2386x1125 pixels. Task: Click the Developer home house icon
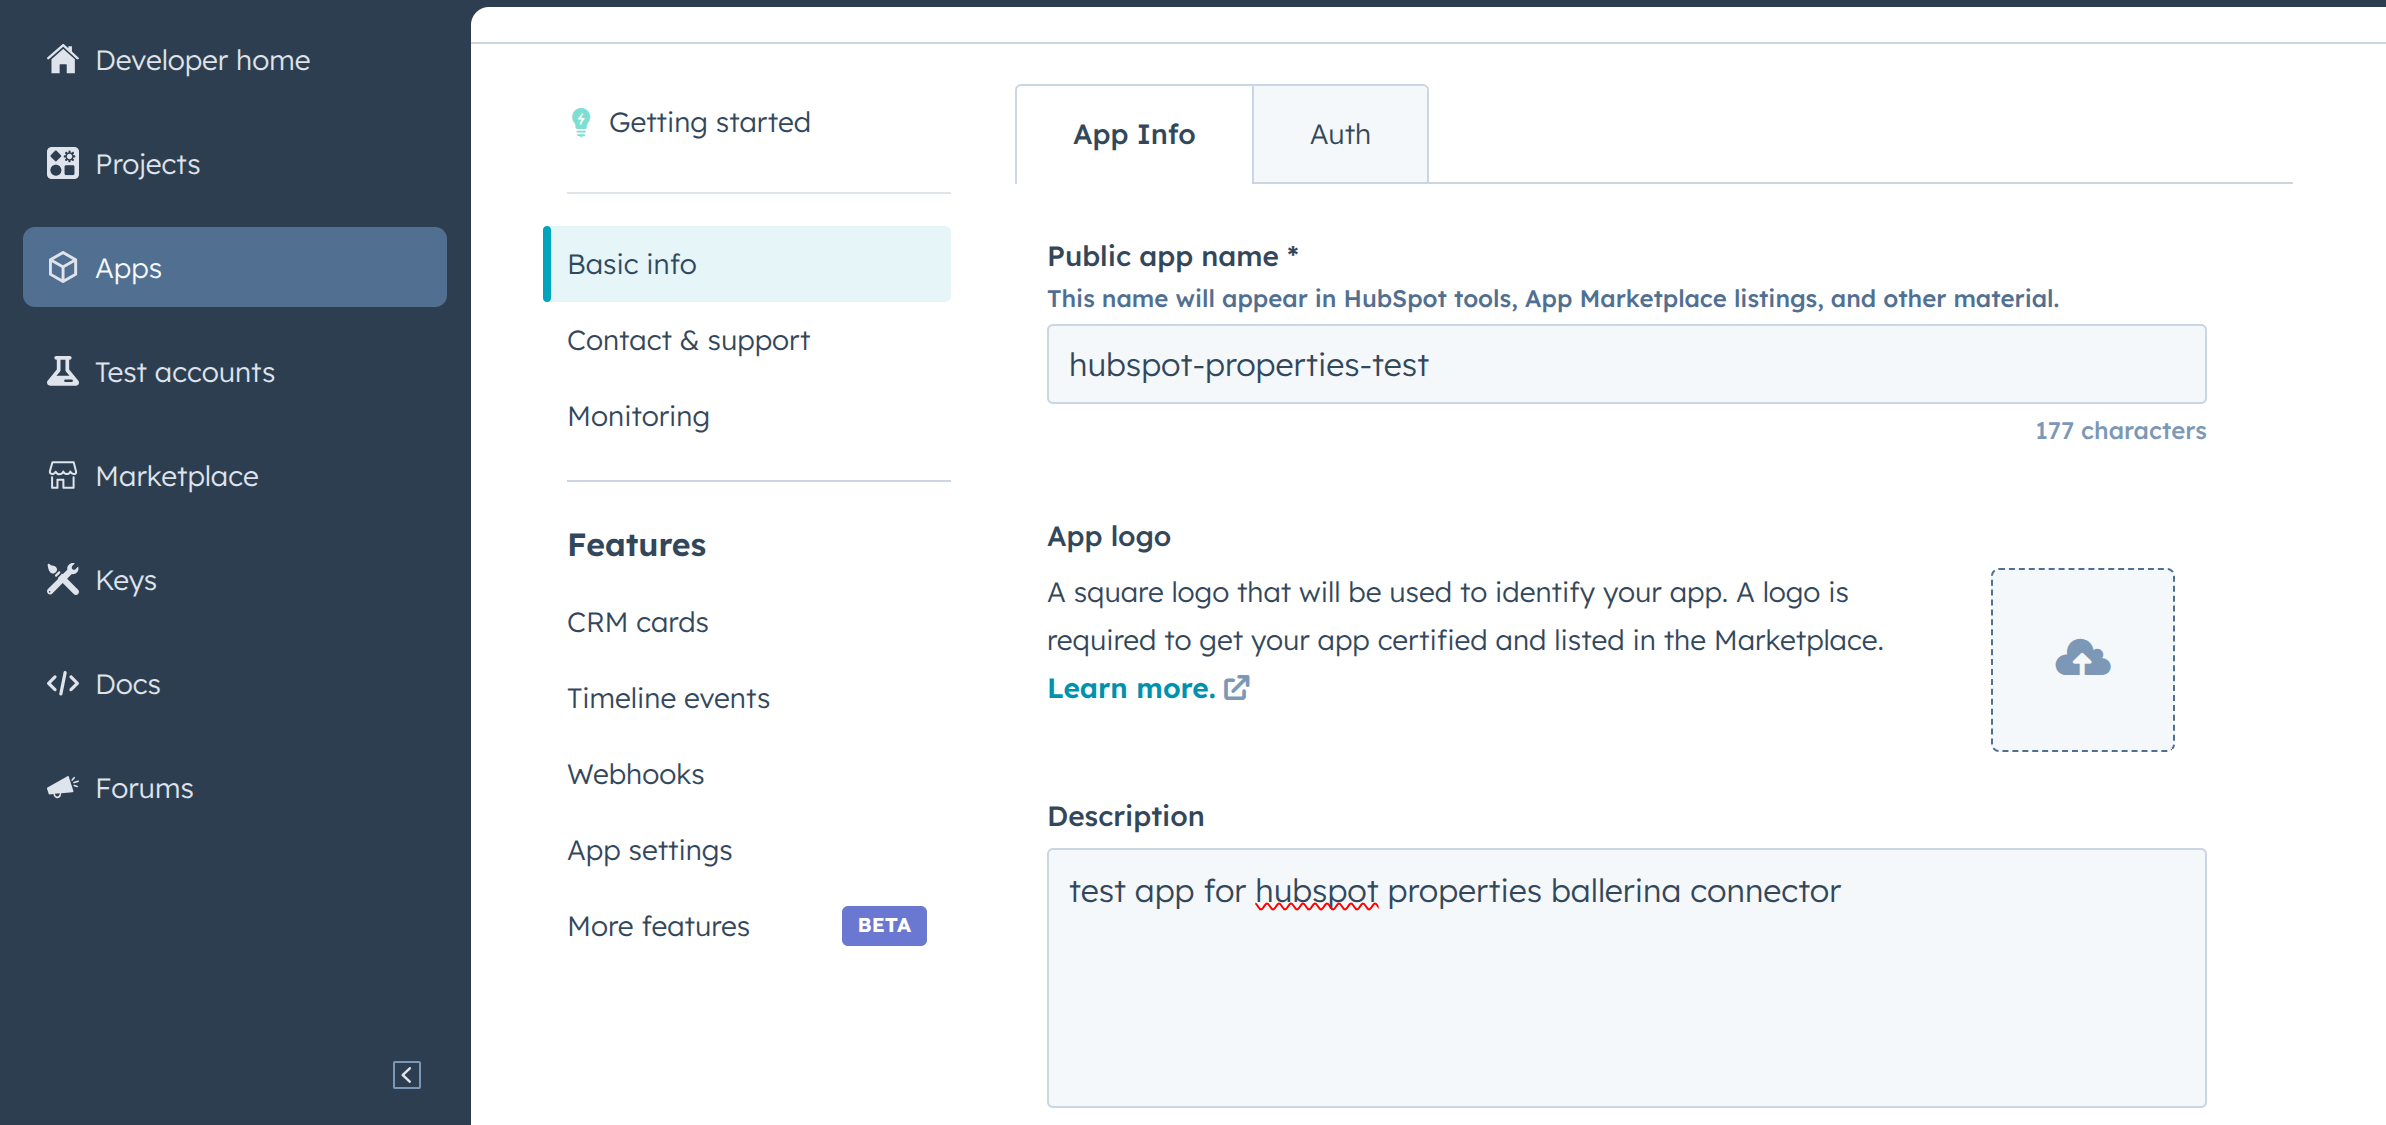pyautogui.click(x=62, y=60)
